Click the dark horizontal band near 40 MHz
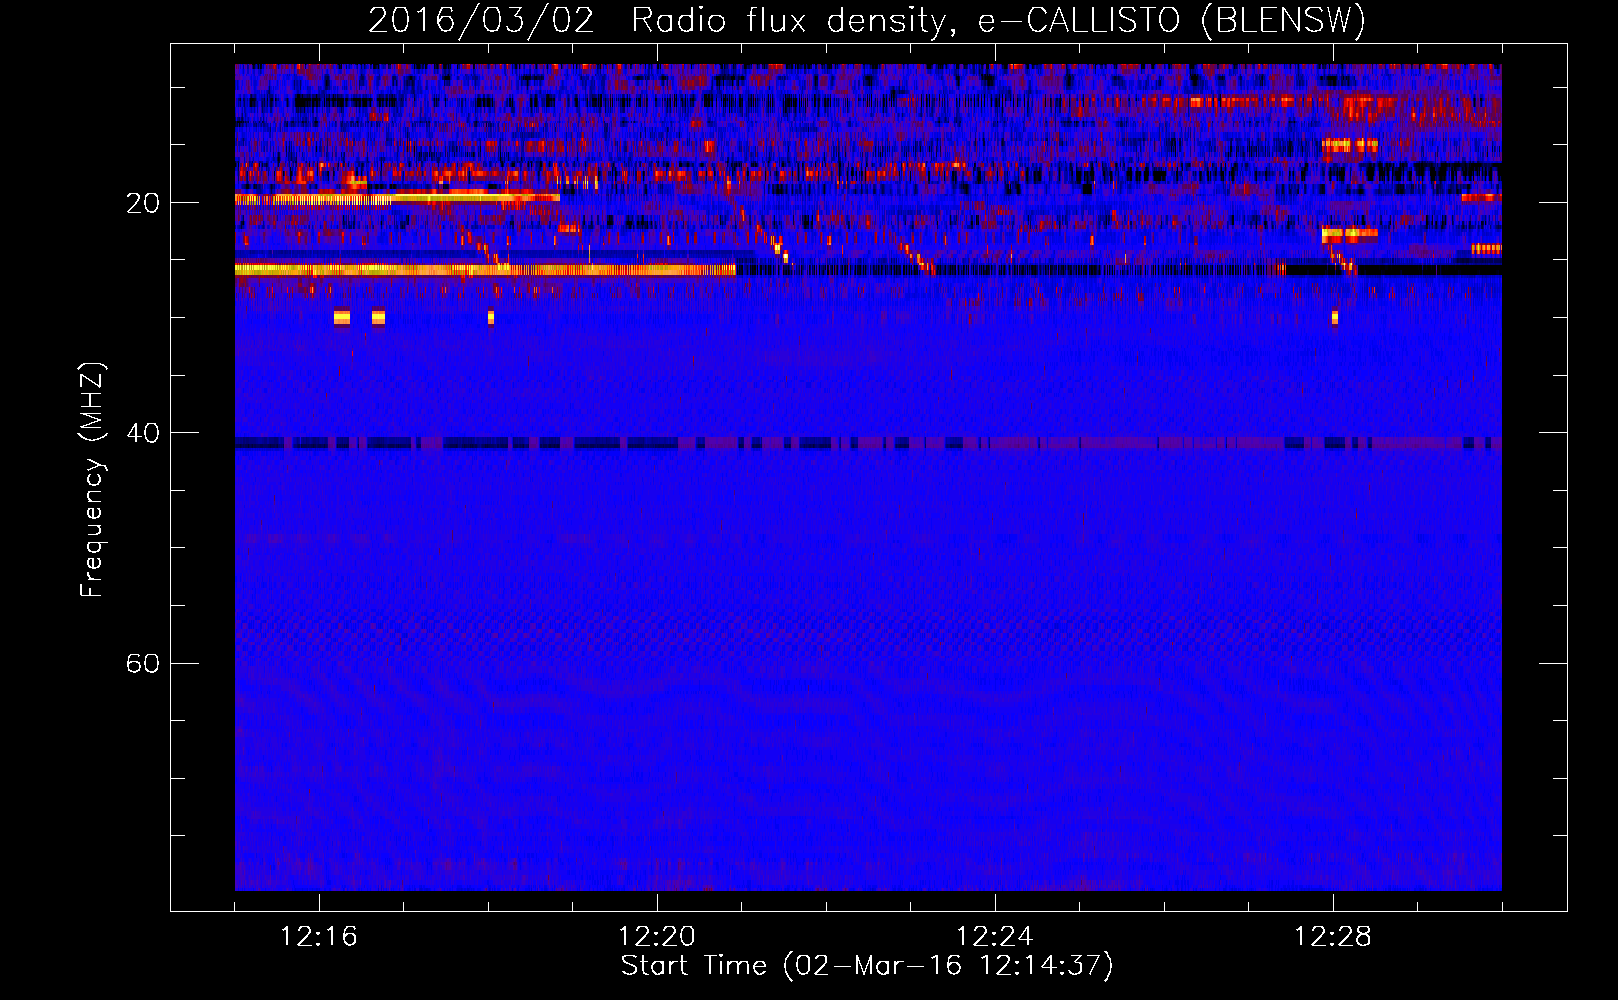1618x1000 pixels. (868, 443)
